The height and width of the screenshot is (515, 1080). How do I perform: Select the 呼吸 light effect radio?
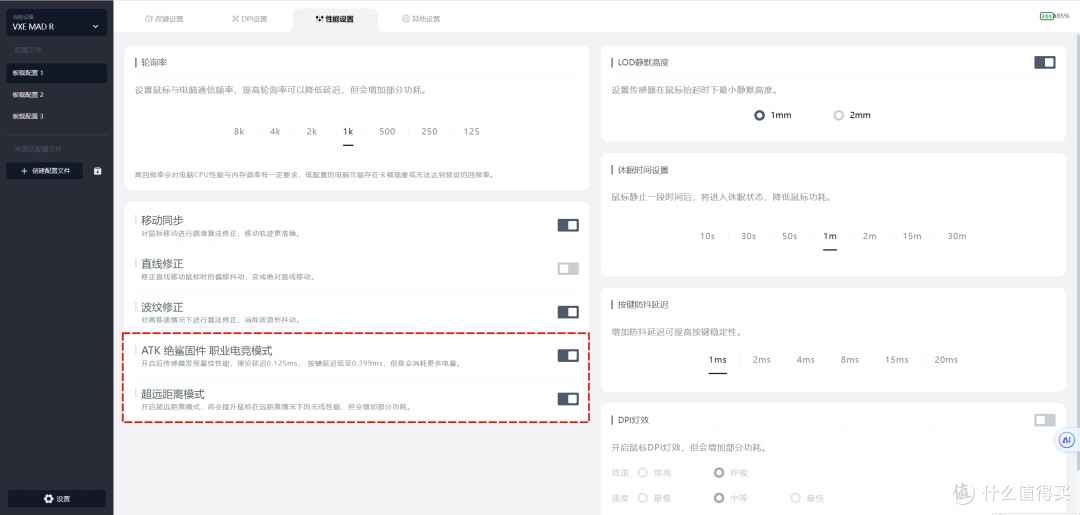719,473
